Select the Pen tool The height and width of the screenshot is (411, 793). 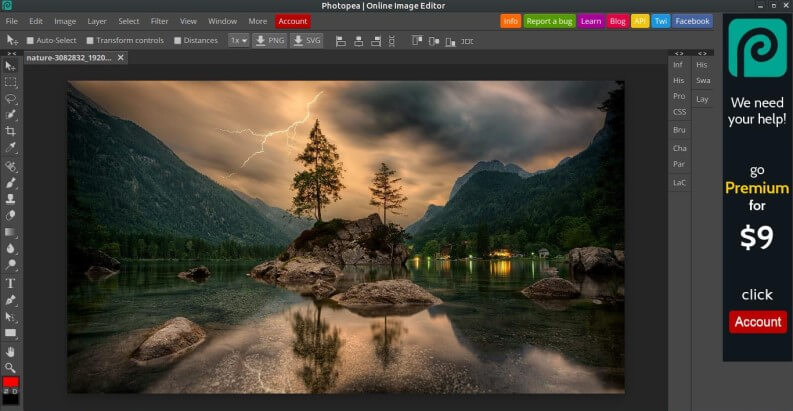tap(10, 300)
